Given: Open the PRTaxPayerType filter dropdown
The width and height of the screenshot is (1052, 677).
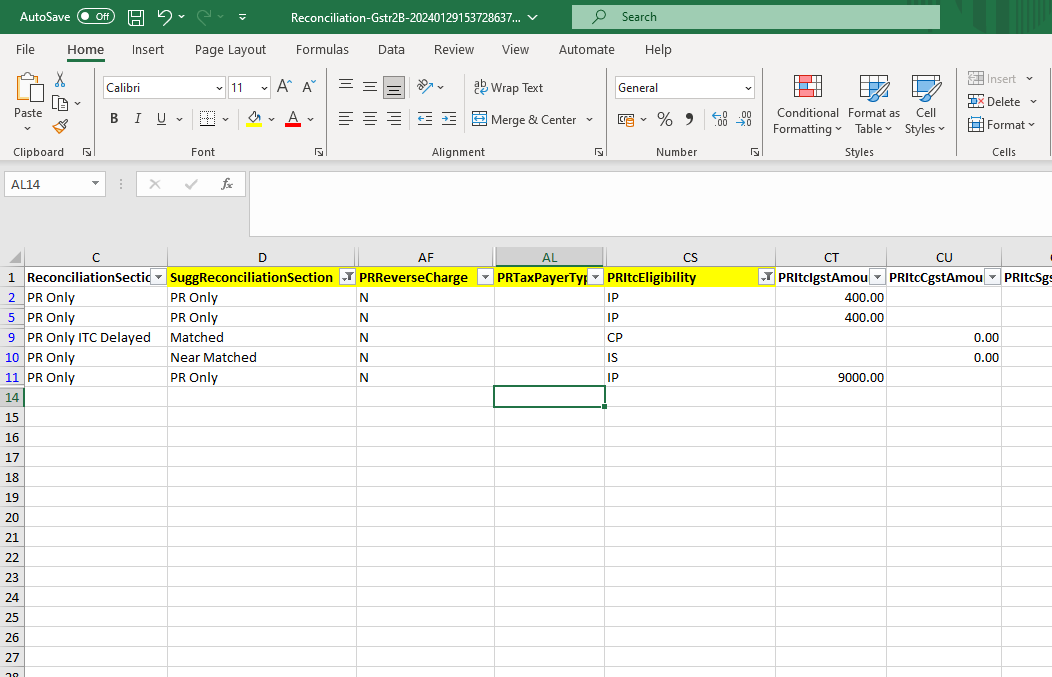Looking at the screenshot, I should [596, 277].
